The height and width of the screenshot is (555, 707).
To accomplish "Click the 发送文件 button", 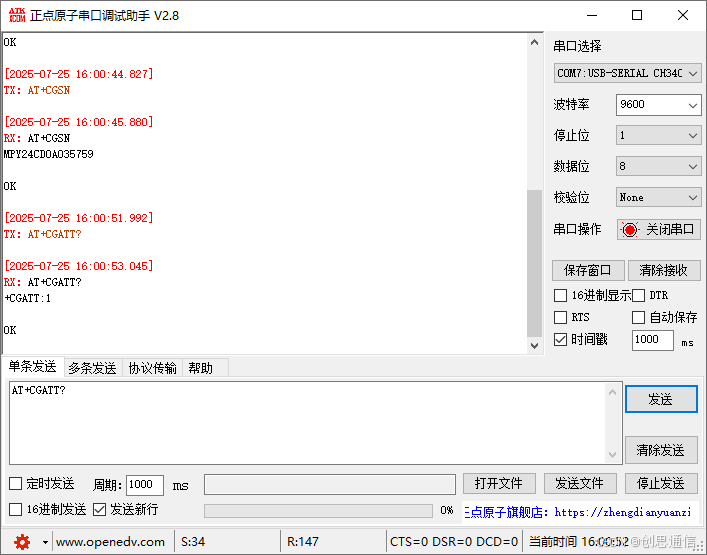I will [580, 484].
